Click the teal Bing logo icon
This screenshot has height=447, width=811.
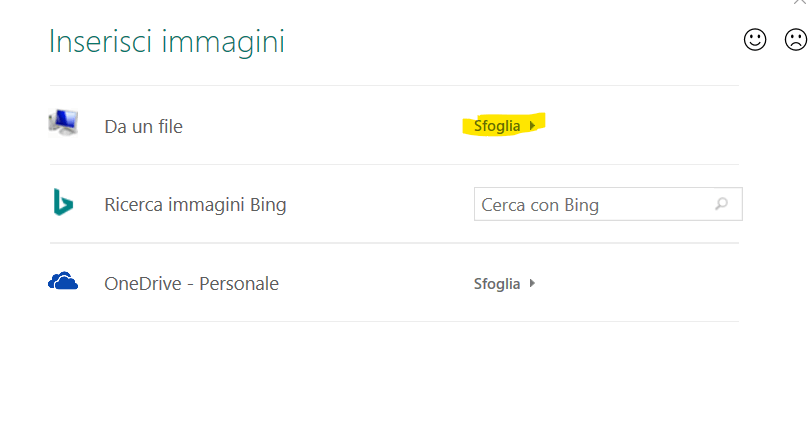[63, 202]
